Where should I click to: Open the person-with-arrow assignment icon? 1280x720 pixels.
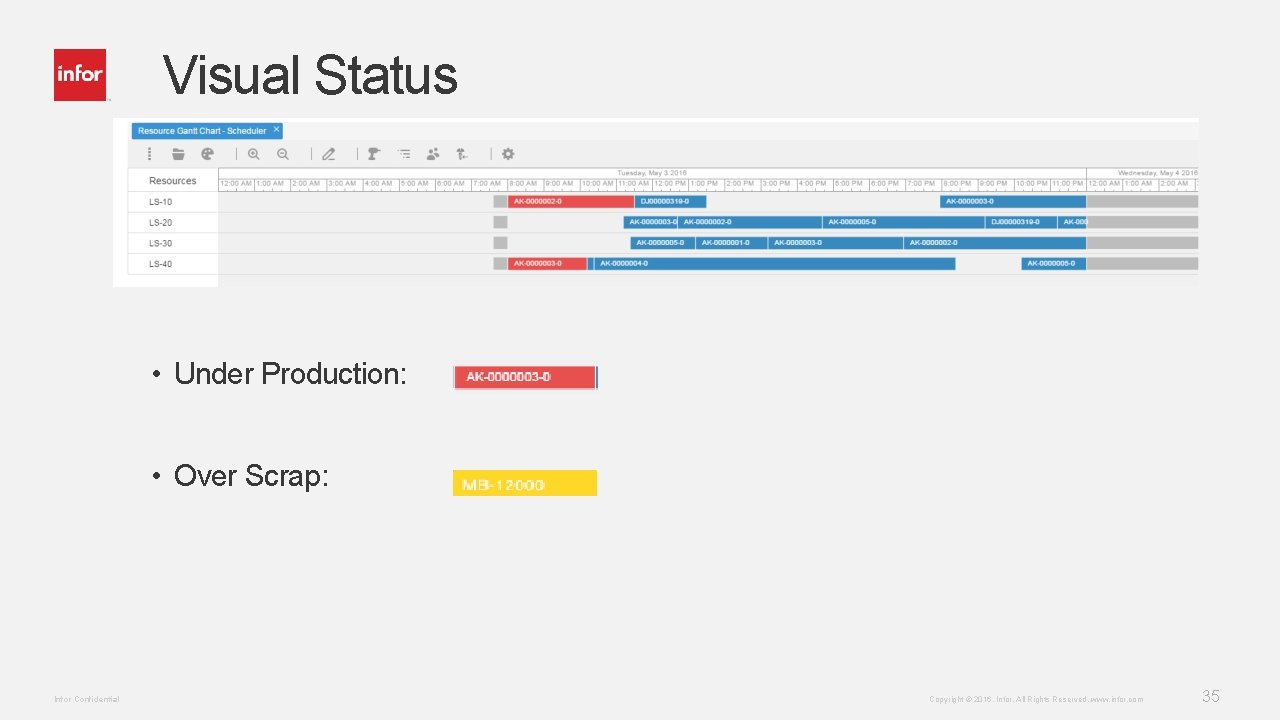click(461, 153)
